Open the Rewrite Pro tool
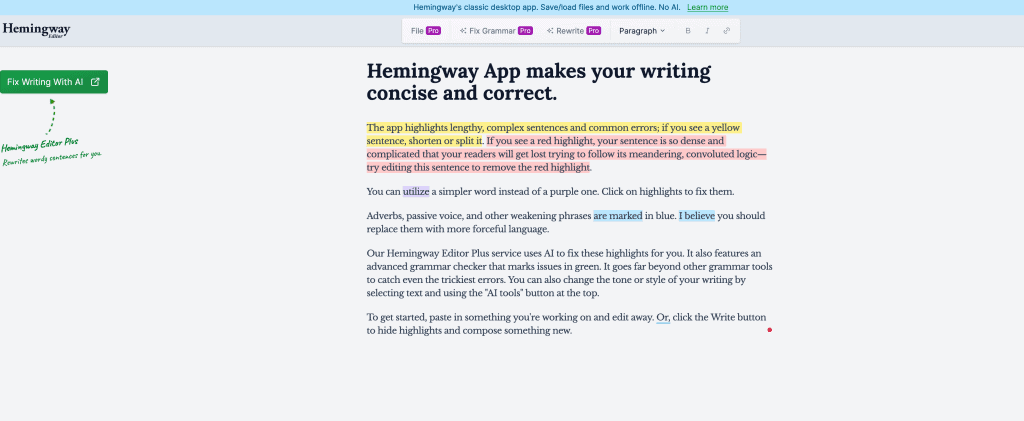1024x421 pixels. coord(574,31)
